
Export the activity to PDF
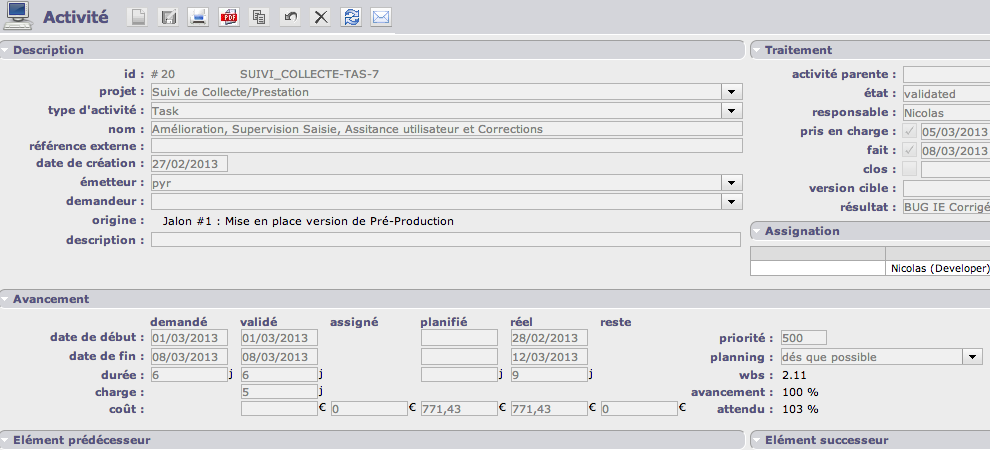[x=229, y=17]
